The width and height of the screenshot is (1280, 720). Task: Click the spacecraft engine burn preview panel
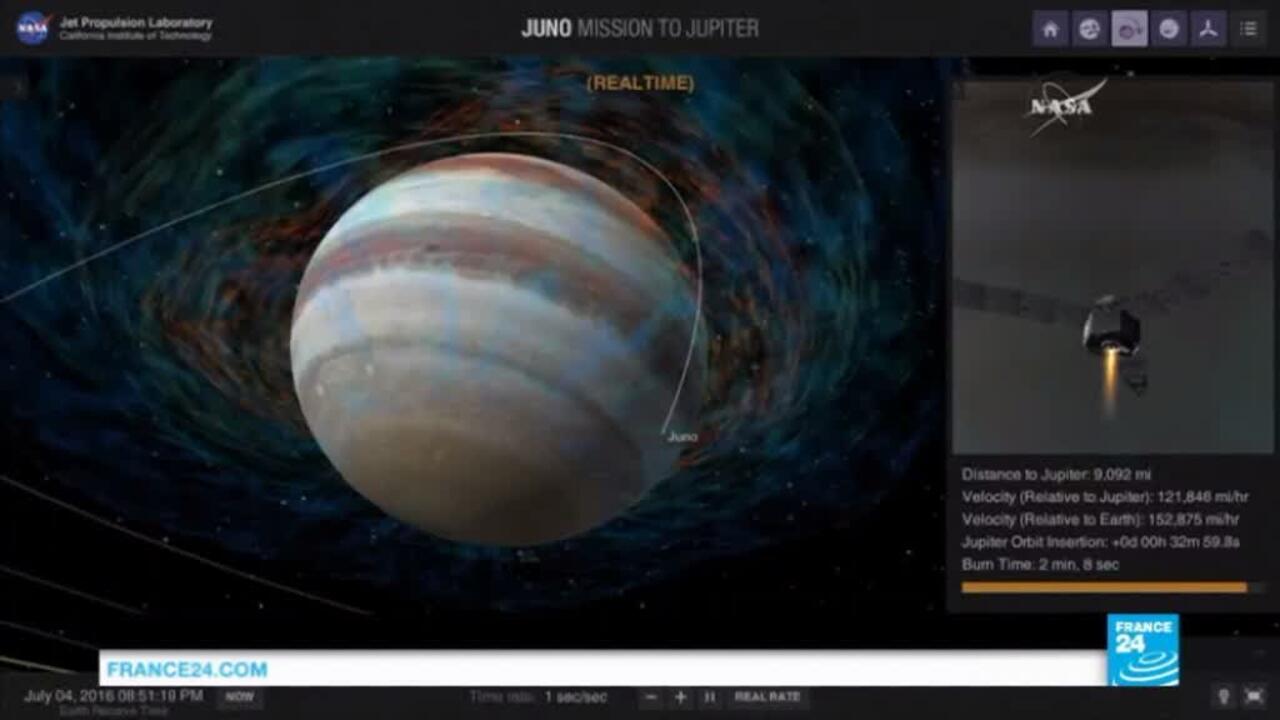1110,330
